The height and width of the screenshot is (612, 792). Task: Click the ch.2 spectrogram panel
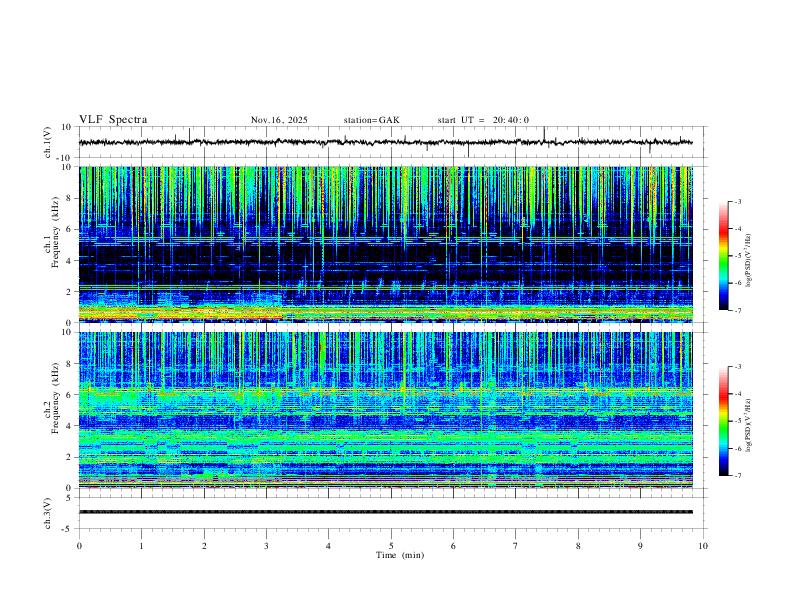coord(386,410)
